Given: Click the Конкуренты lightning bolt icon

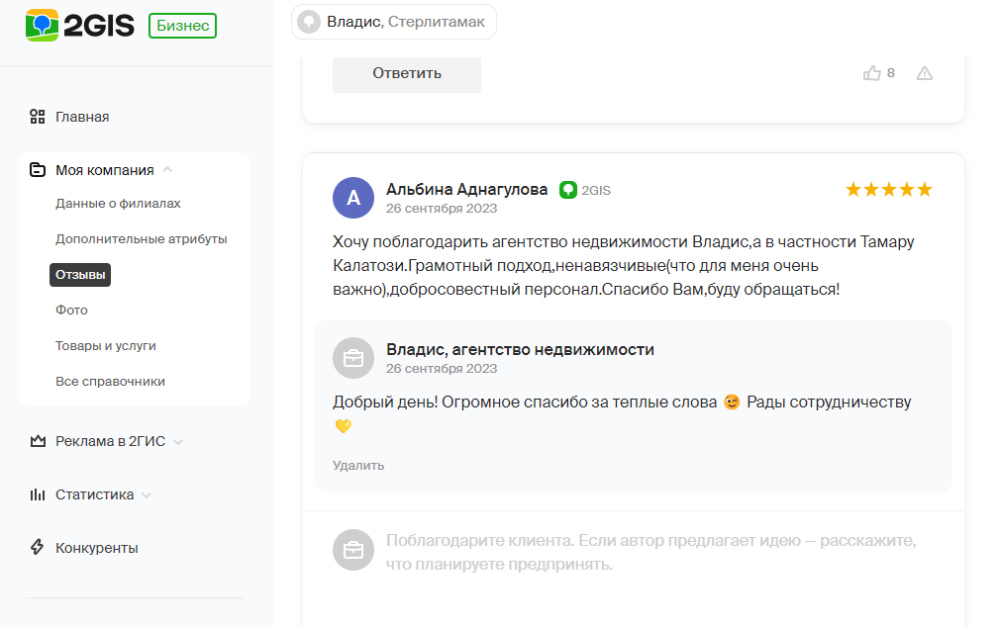Looking at the screenshot, I should click(38, 547).
